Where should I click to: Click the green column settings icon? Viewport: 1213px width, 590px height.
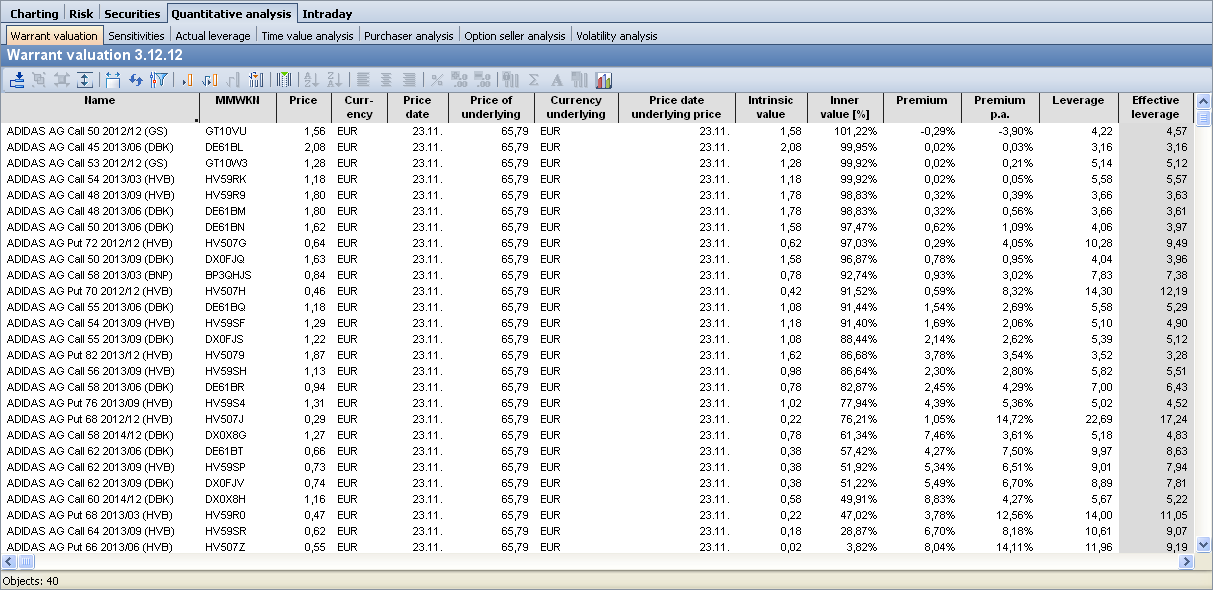point(284,80)
